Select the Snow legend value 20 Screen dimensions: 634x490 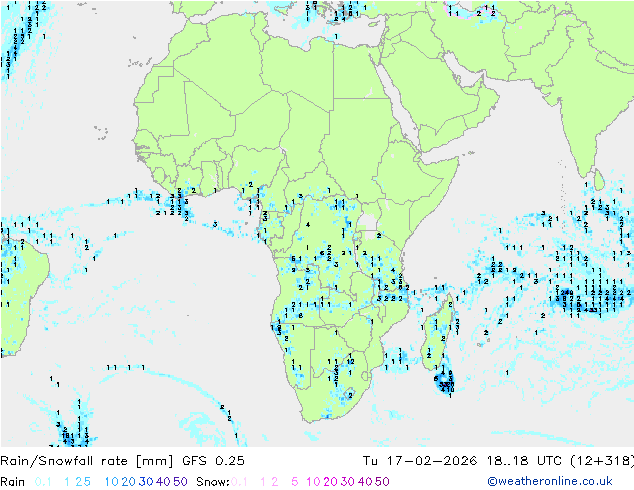[330, 482]
